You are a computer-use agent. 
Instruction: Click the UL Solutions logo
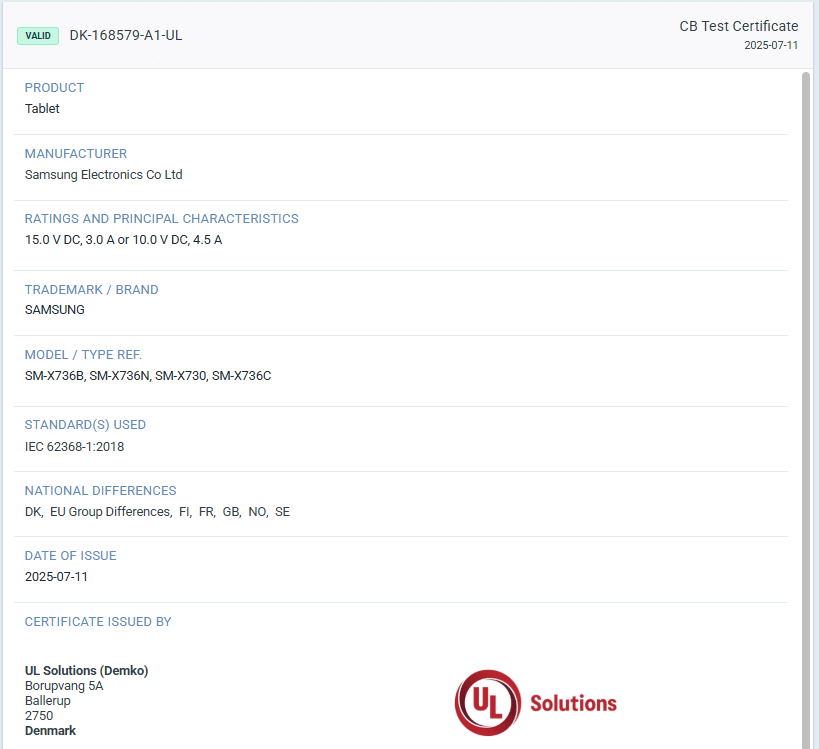click(536, 702)
